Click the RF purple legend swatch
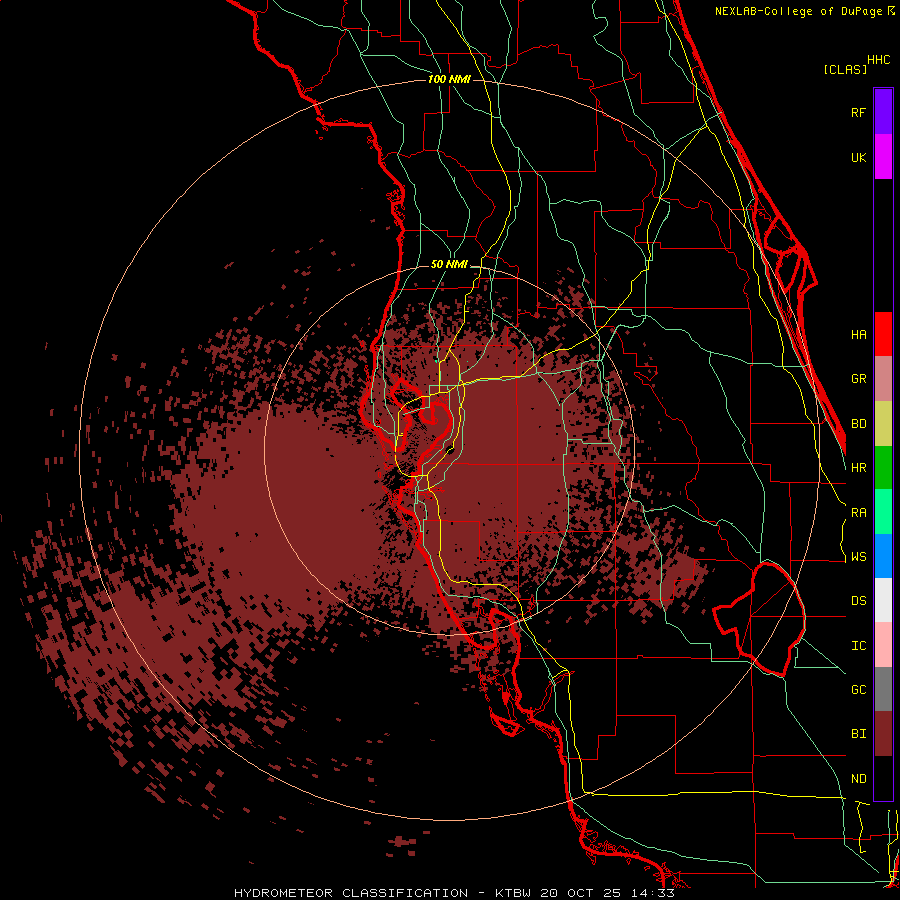The width and height of the screenshot is (900, 900). pos(883,112)
